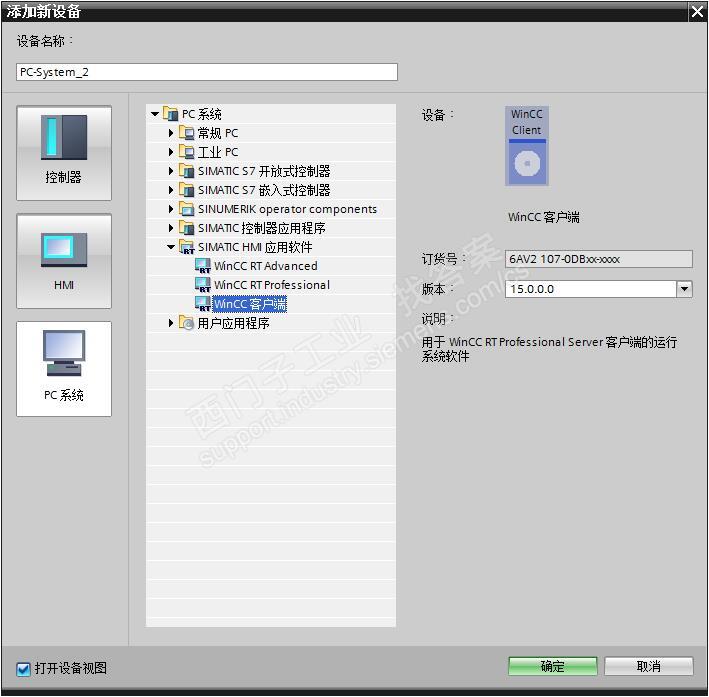This screenshot has width=709, height=697.
Task: Collapse SIMATIC HMI 应用软件 node
Action: (x=171, y=247)
